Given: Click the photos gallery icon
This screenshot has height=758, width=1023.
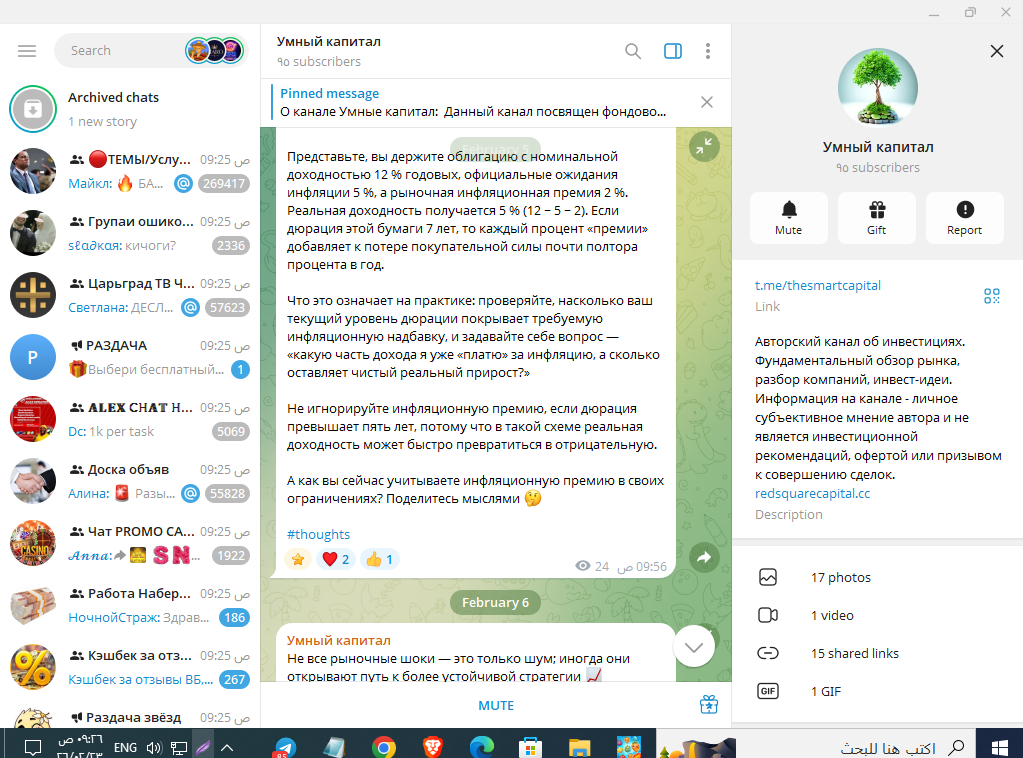Looking at the screenshot, I should 768,577.
